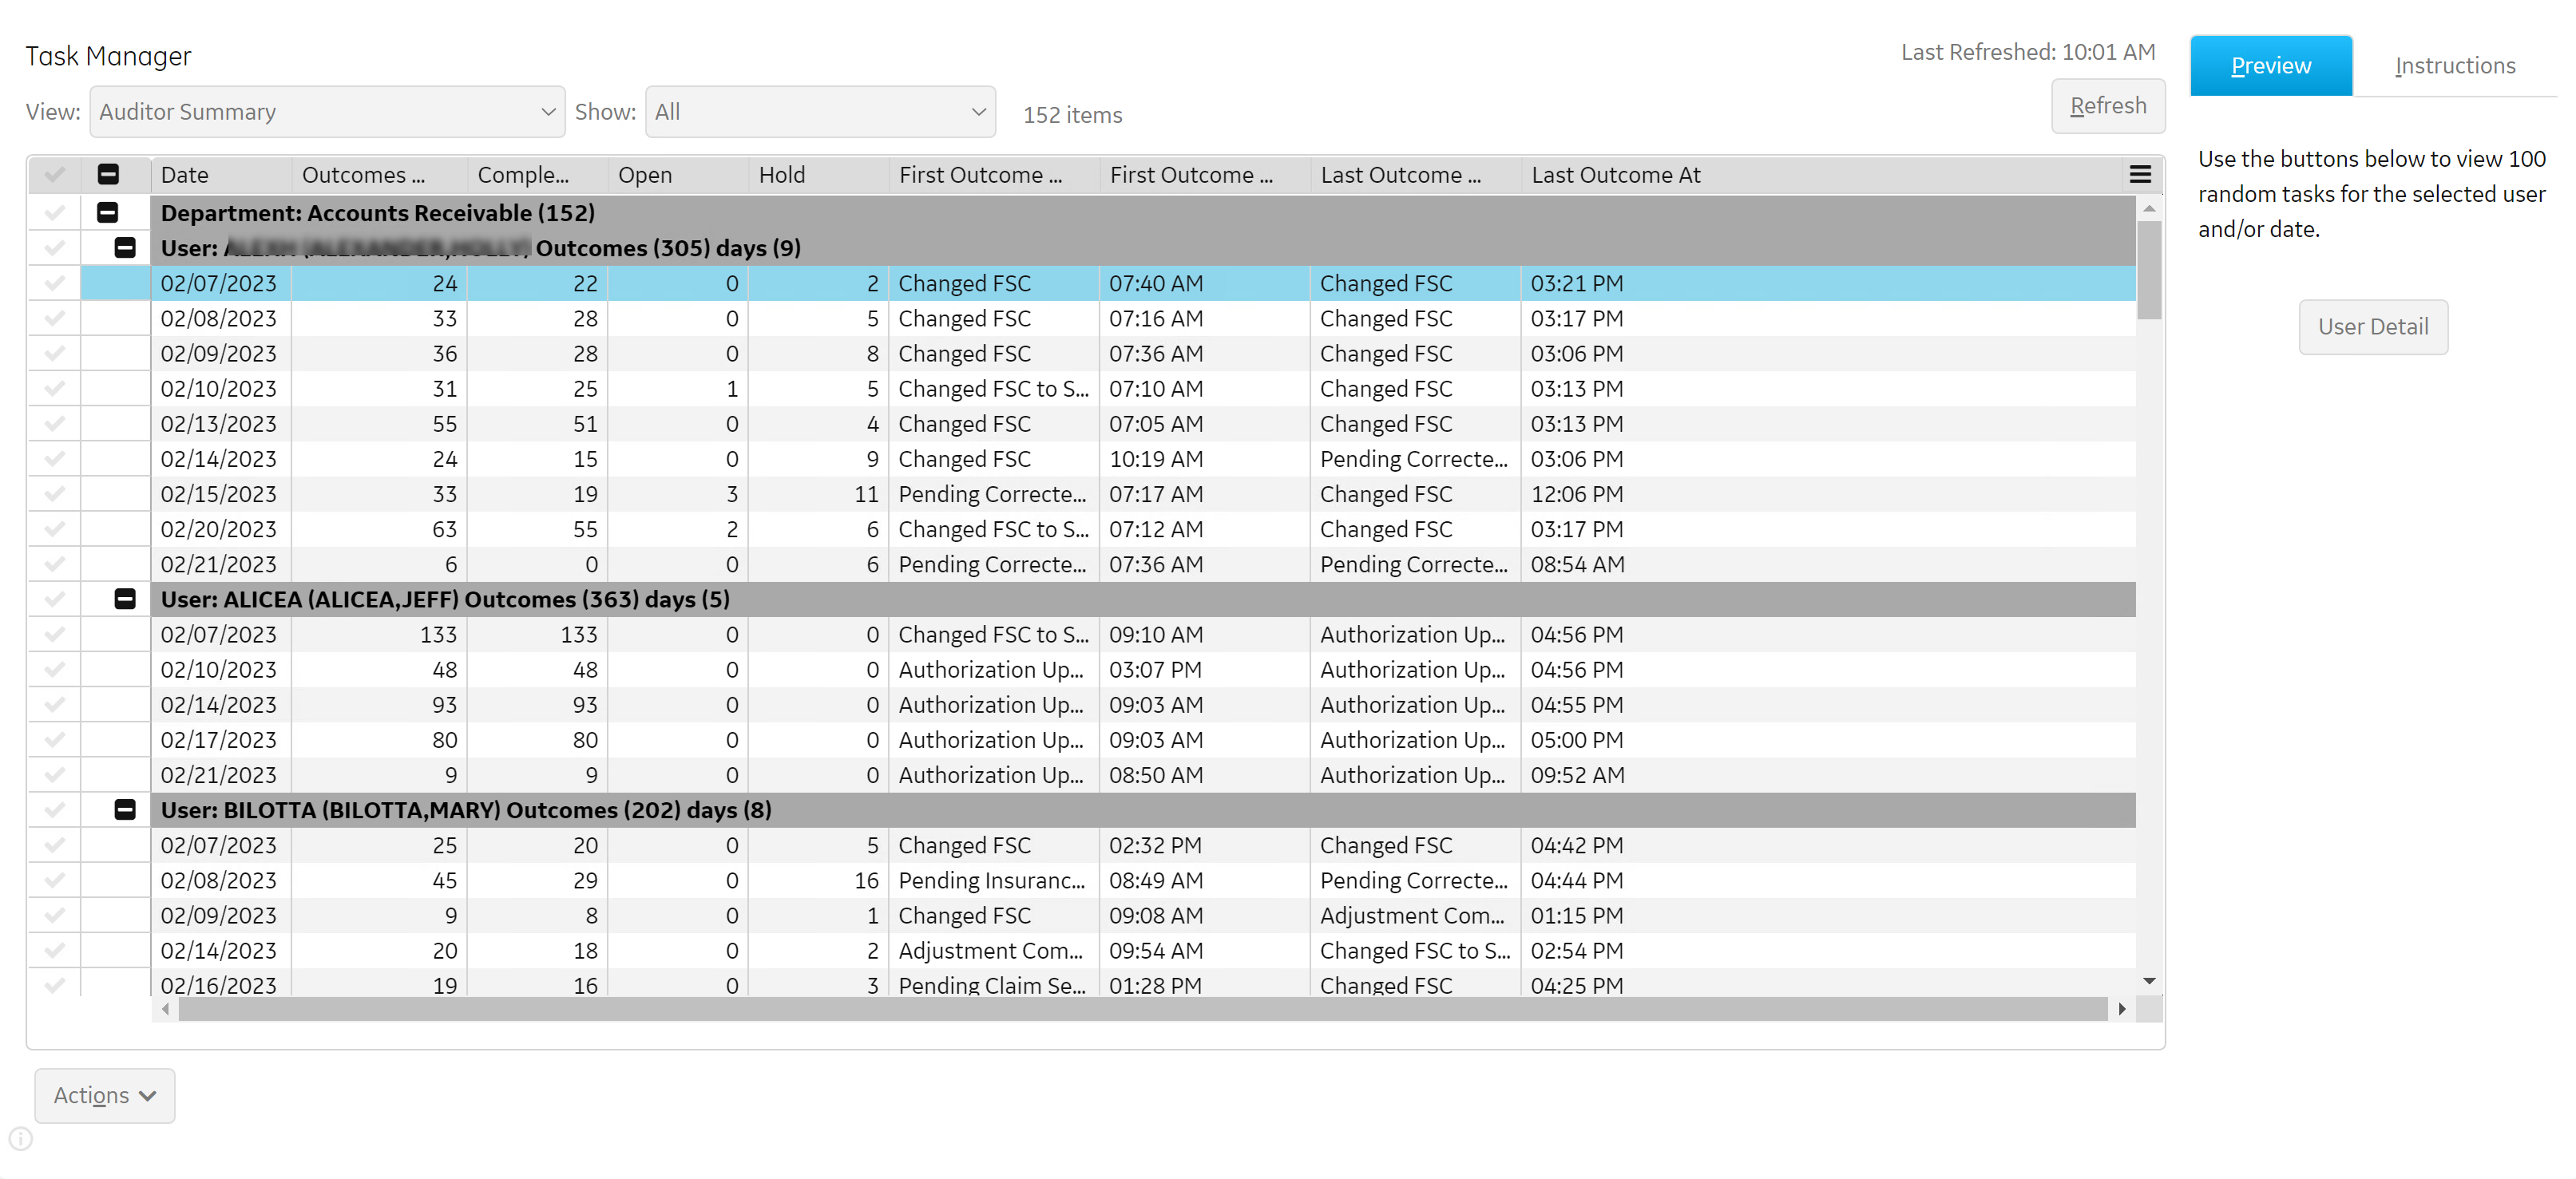Click the Pending Insuranc... first outcome cell
This screenshot has width=2576, height=1179.
pyautogui.click(x=993, y=880)
